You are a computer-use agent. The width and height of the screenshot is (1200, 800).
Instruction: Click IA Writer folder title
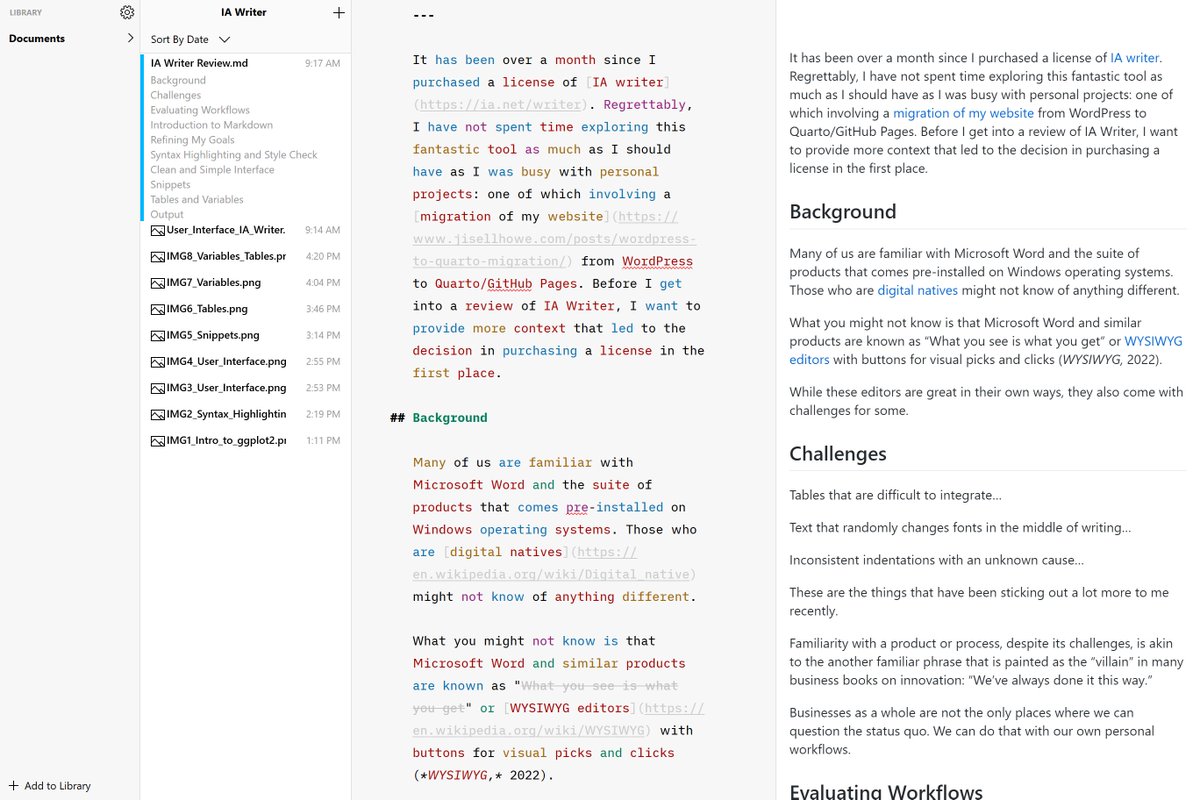(244, 13)
